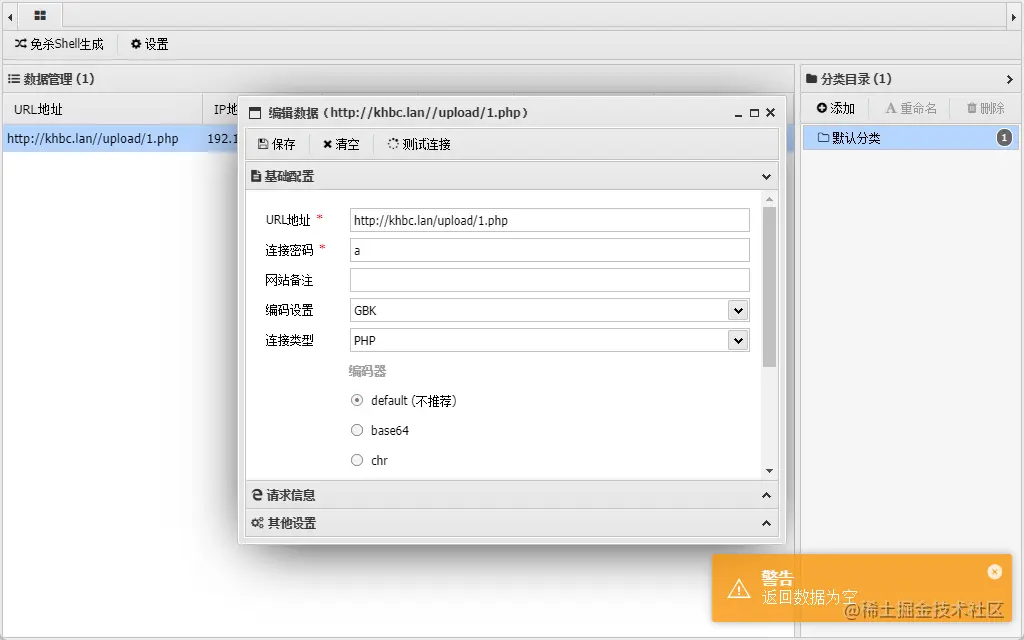
Task: Click into the 网站备注 input field
Action: coord(549,280)
